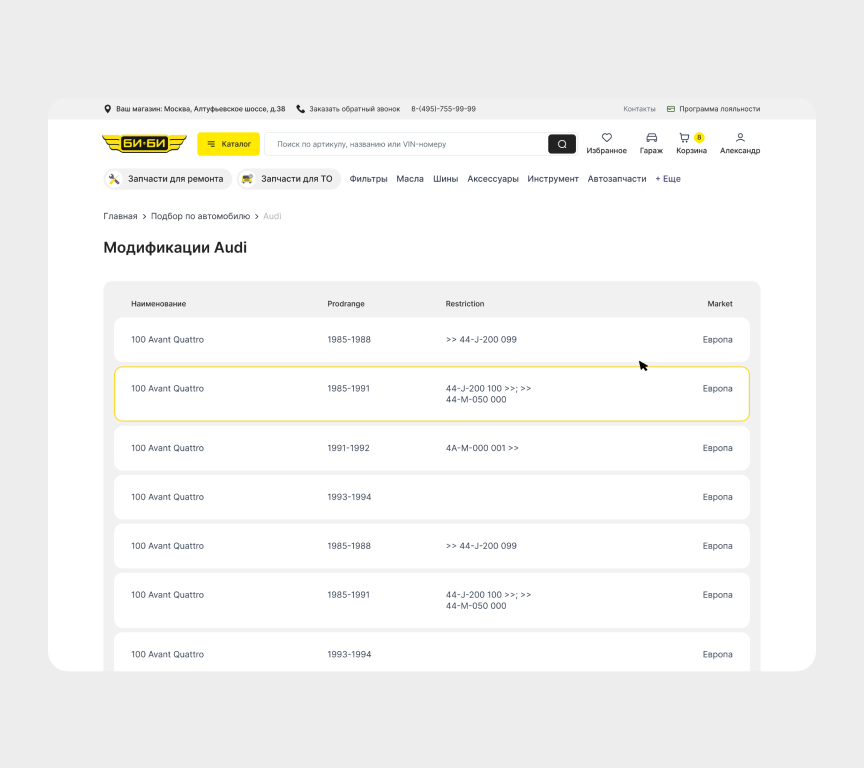The height and width of the screenshot is (768, 864).
Task: Select Запчасти для ТО category
Action: [x=289, y=179]
